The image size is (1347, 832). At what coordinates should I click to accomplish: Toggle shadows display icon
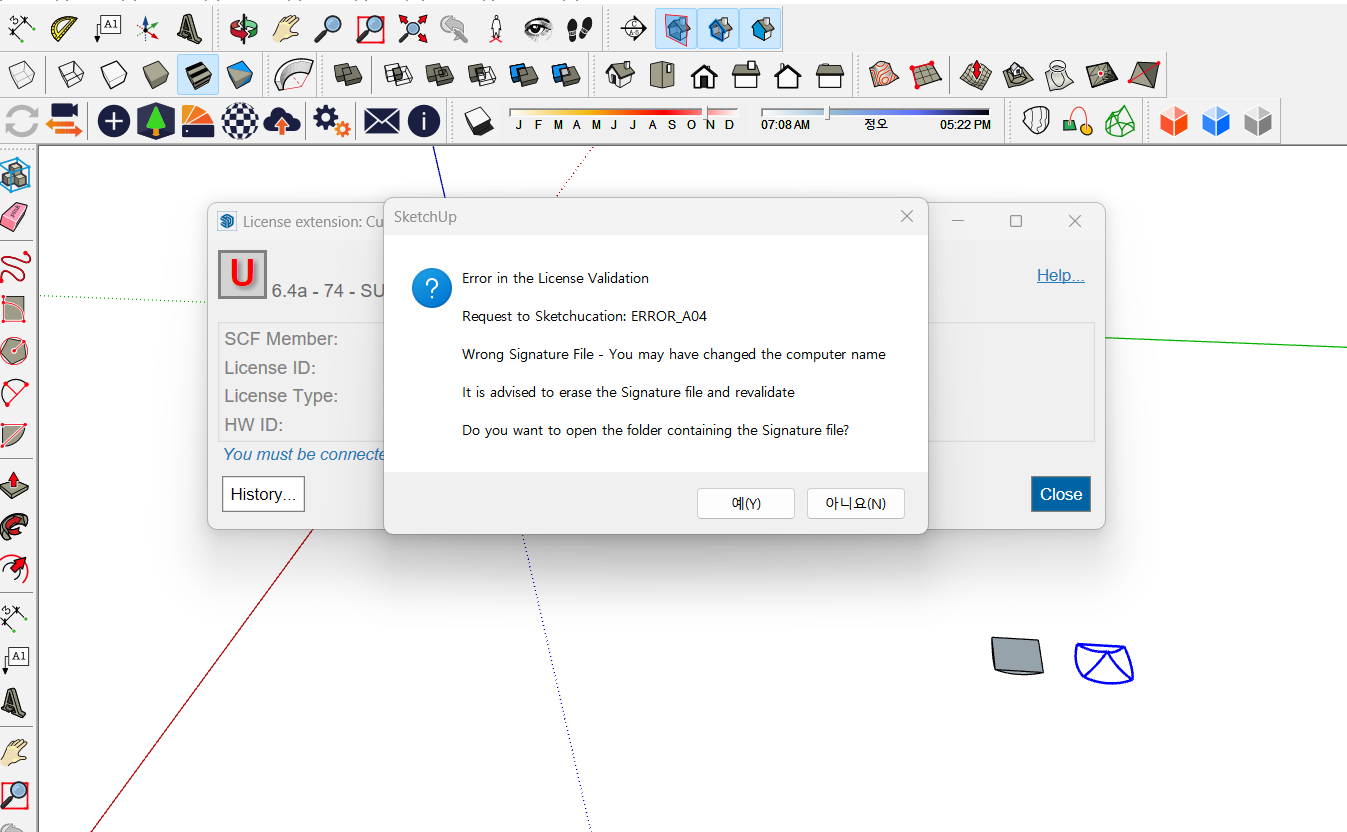[x=480, y=122]
